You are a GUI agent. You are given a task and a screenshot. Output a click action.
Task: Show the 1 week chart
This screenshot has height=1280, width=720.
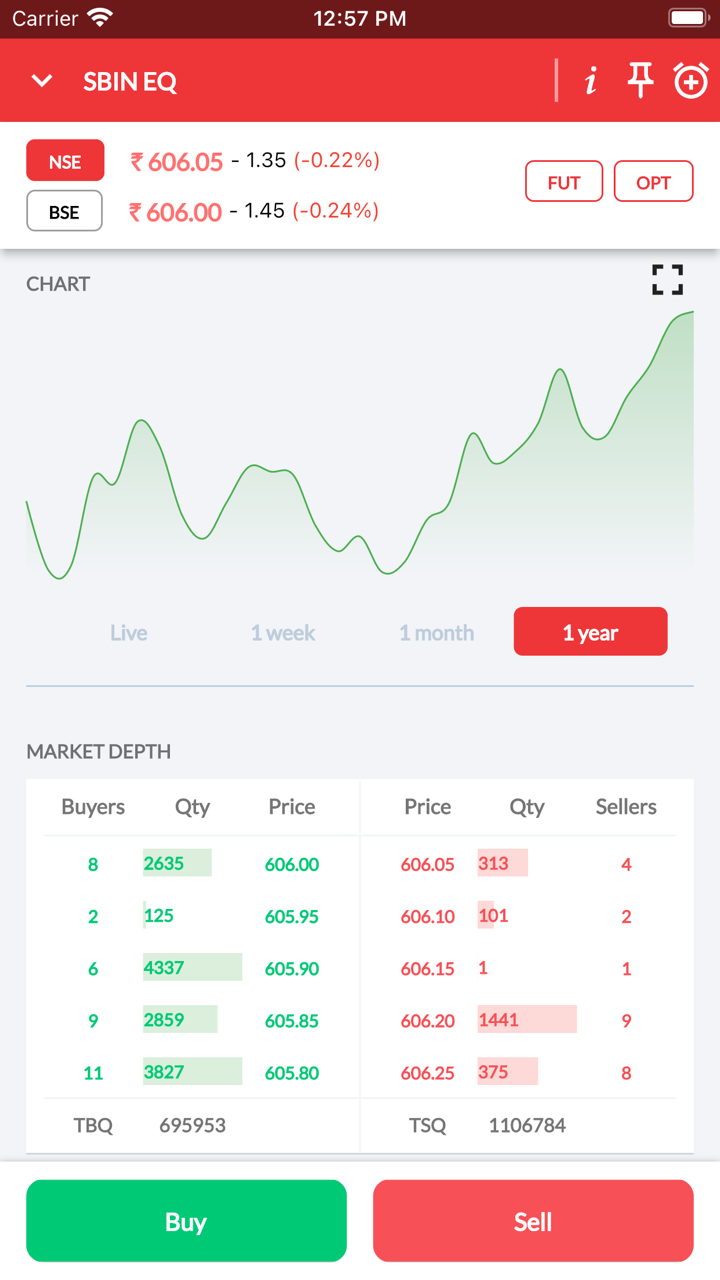(x=283, y=632)
